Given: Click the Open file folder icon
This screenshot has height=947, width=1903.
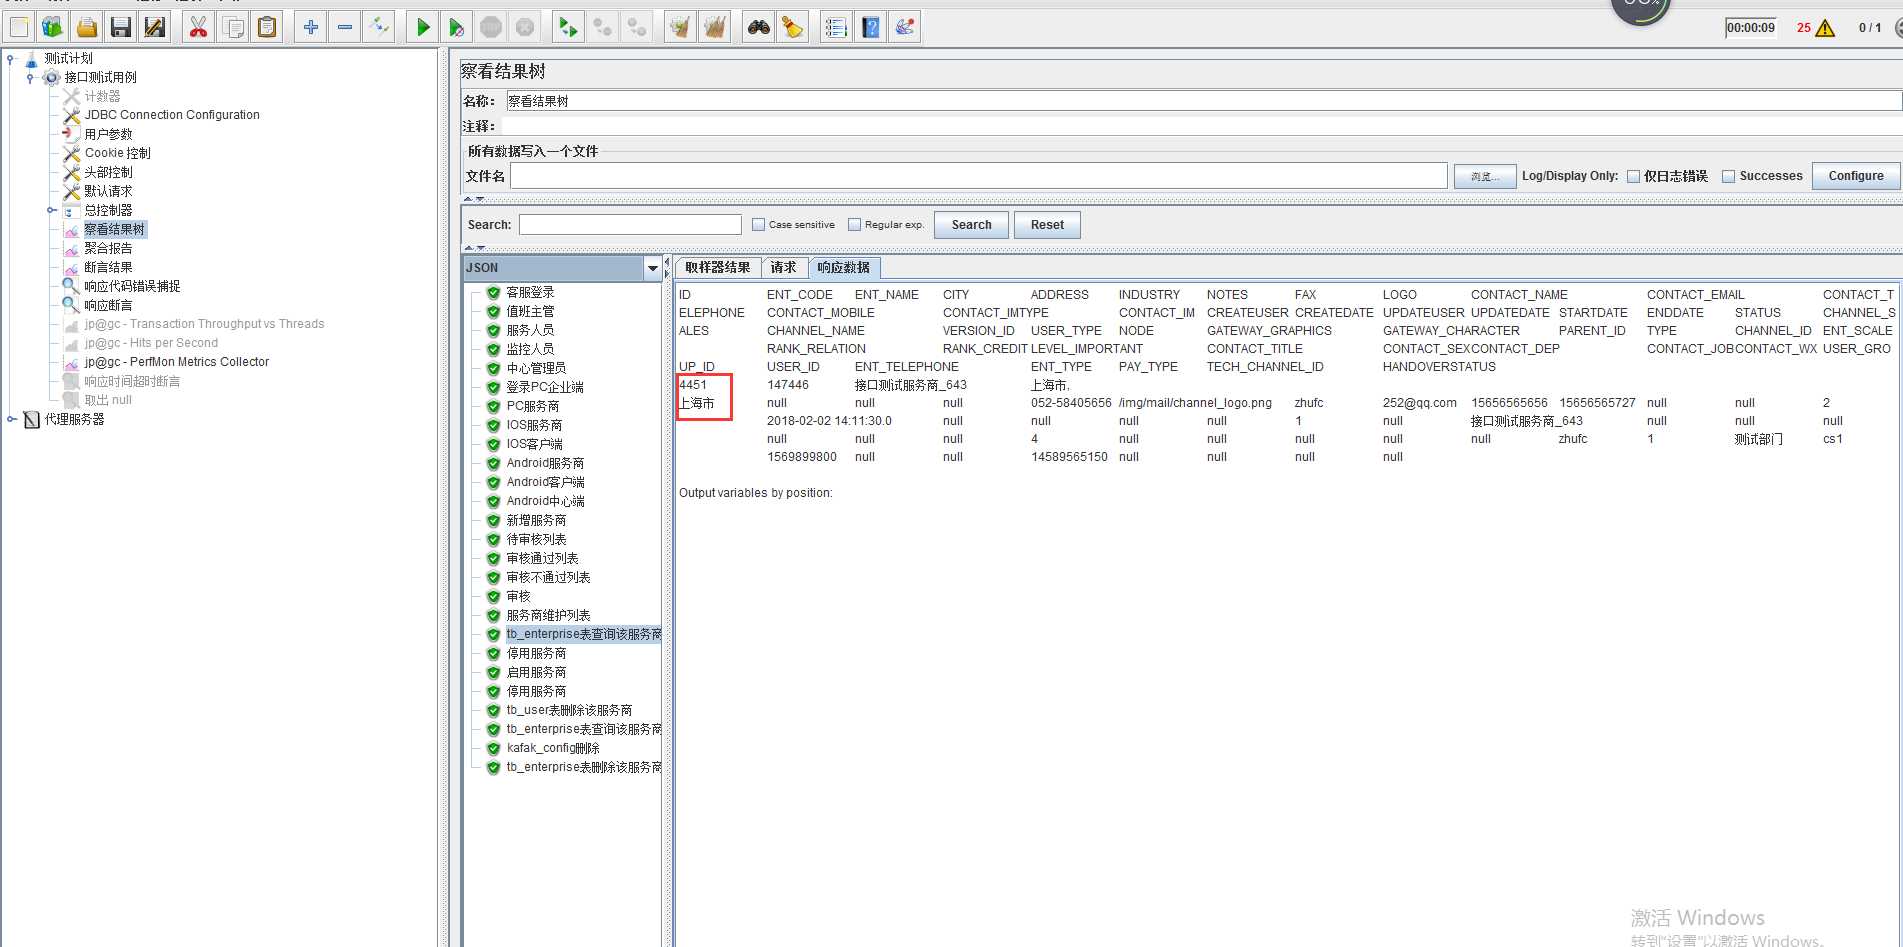Looking at the screenshot, I should pyautogui.click(x=87, y=27).
